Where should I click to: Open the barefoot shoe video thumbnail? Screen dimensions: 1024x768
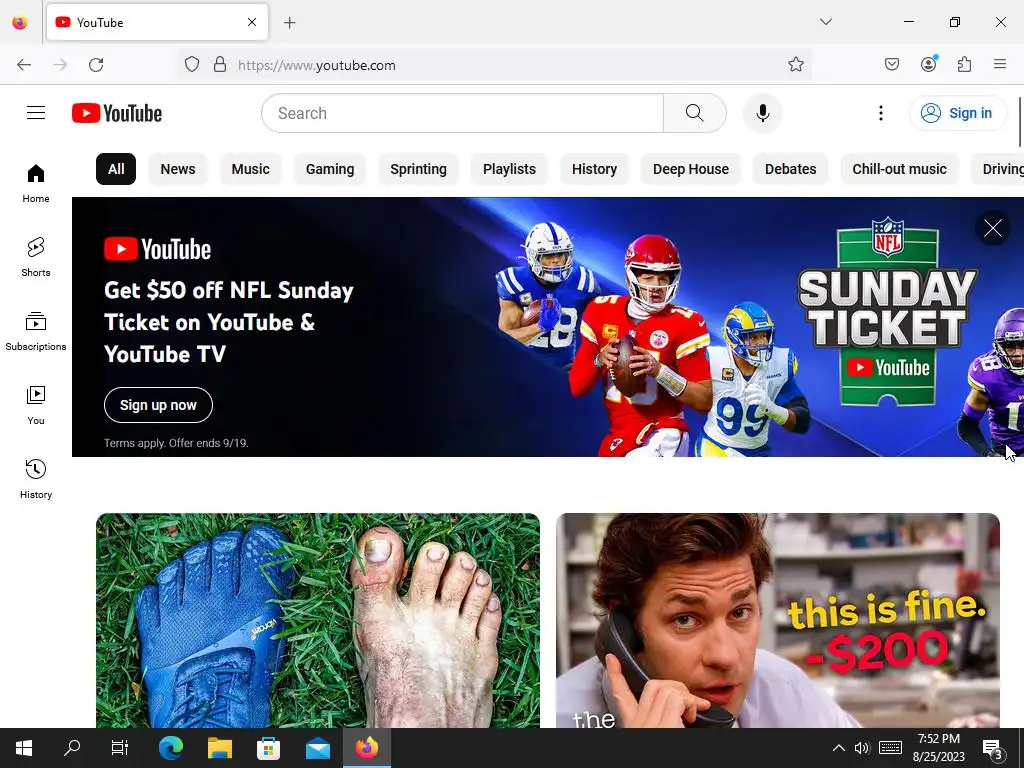pyautogui.click(x=318, y=620)
